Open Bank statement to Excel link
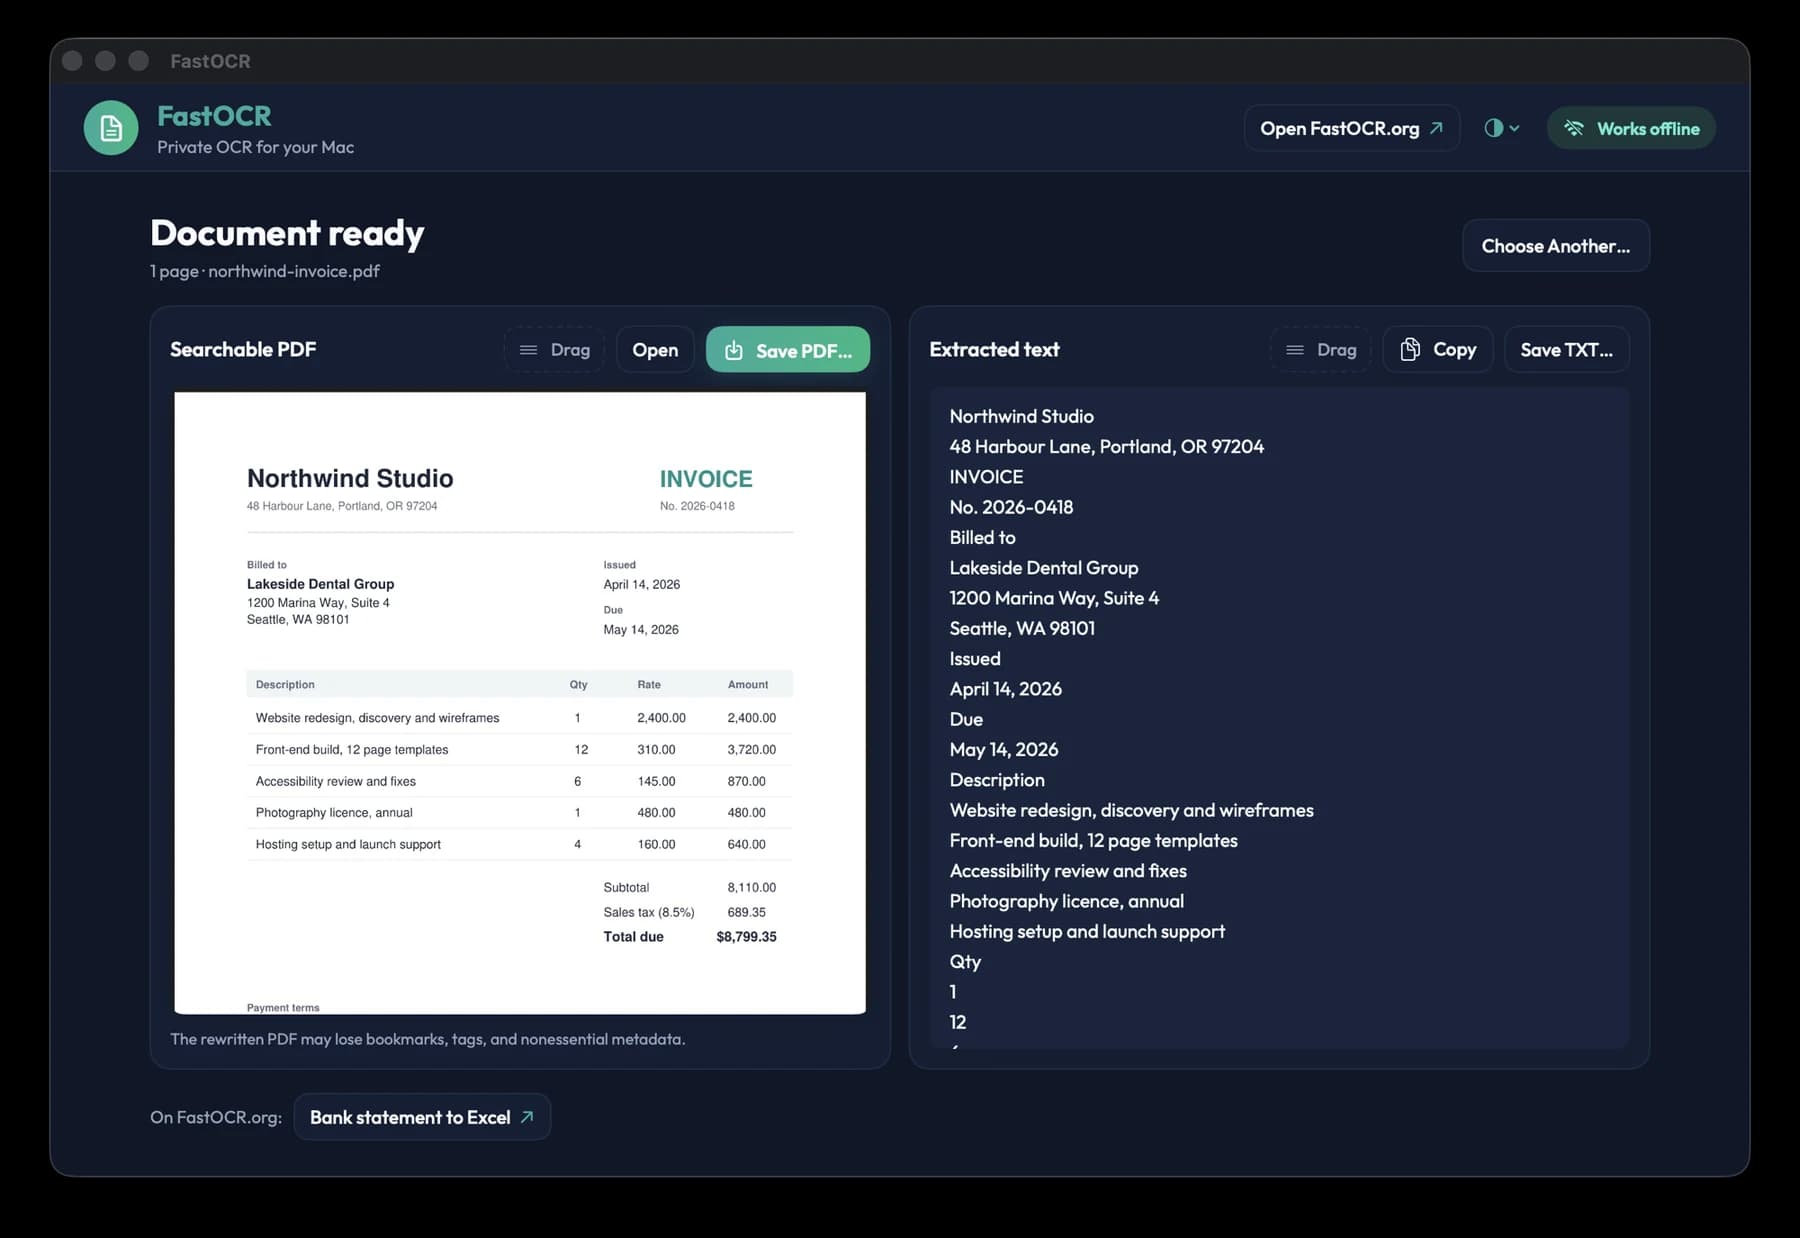This screenshot has width=1800, height=1238. [422, 1117]
